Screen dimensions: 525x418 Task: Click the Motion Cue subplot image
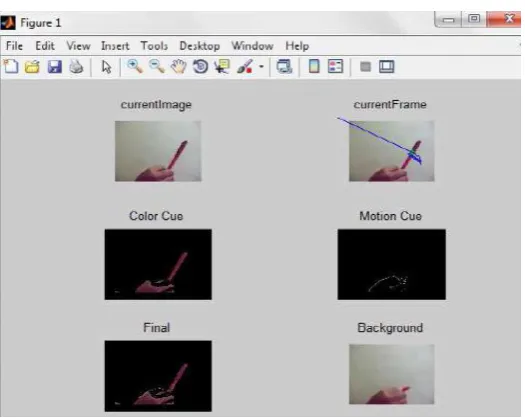pyautogui.click(x=392, y=264)
